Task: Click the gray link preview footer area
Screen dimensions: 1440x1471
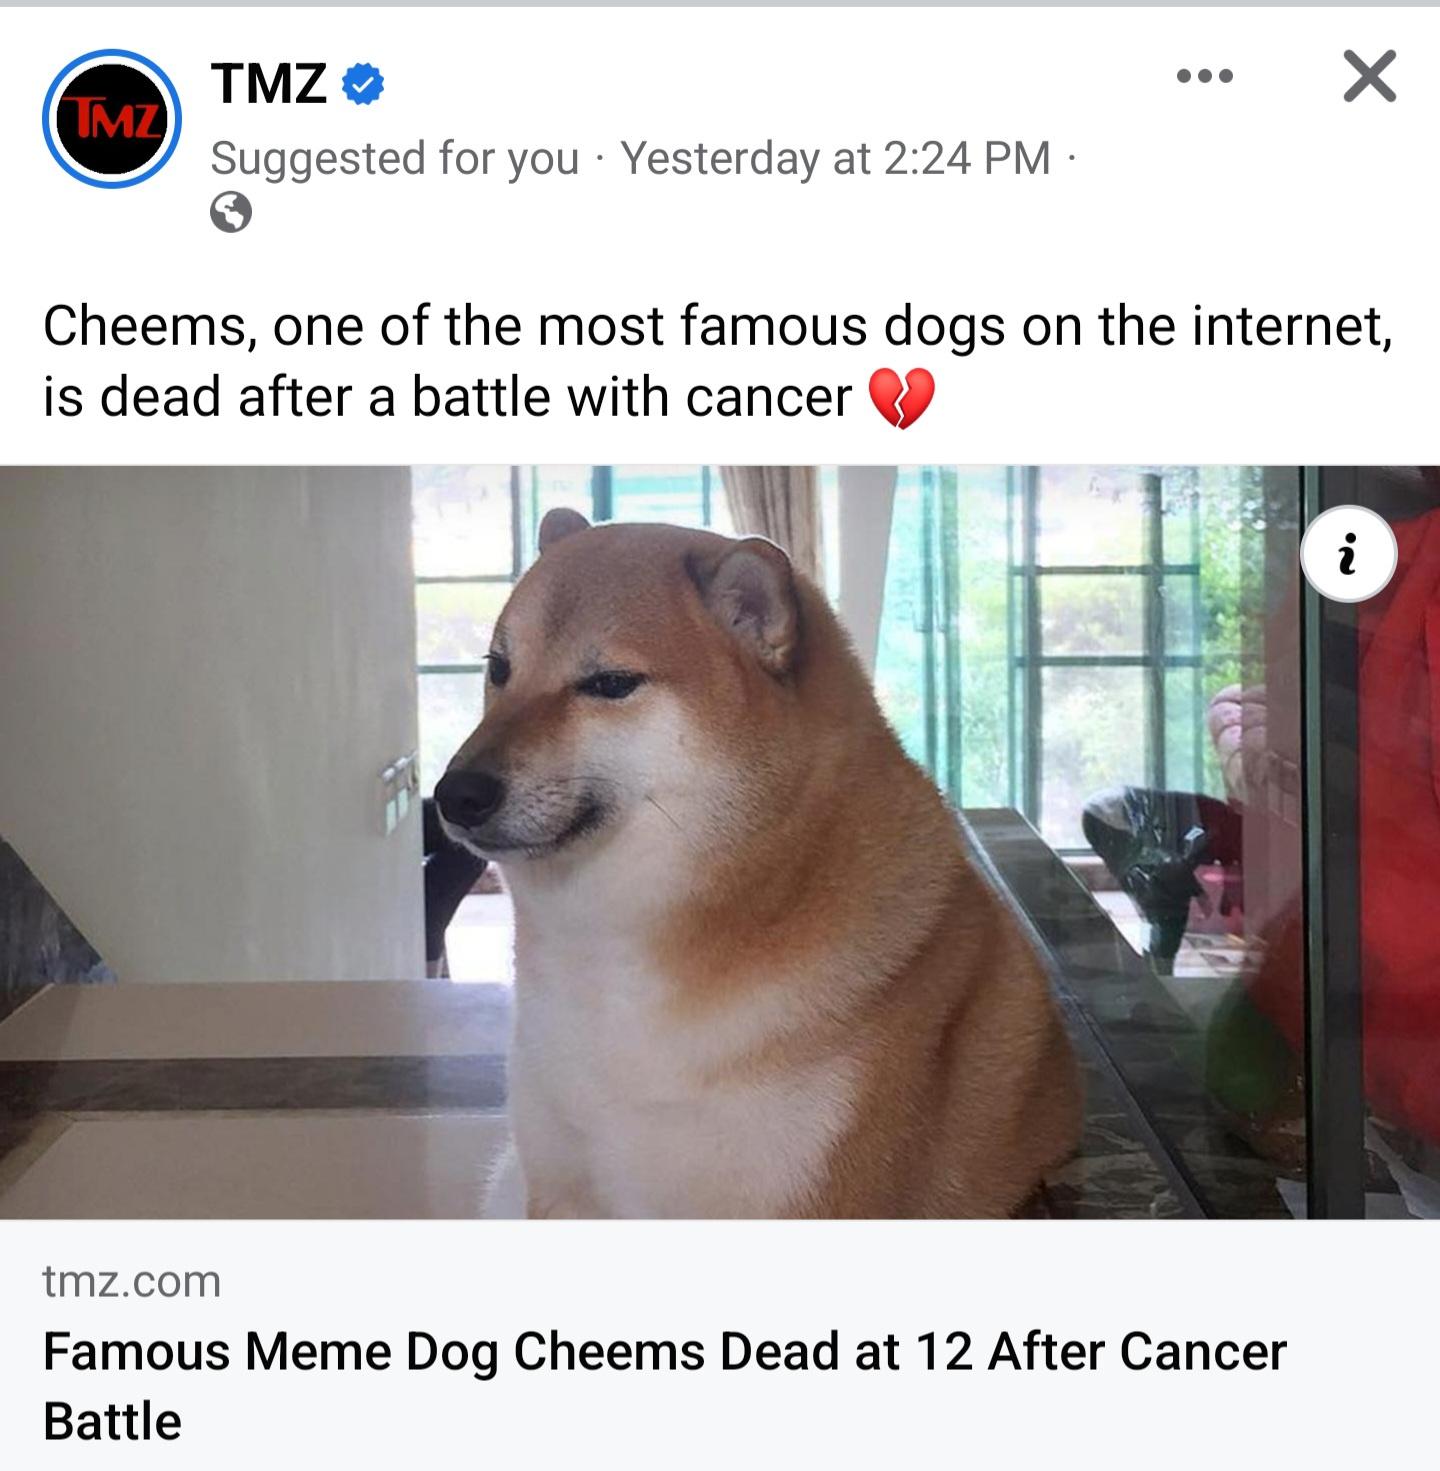Action: 720,1345
